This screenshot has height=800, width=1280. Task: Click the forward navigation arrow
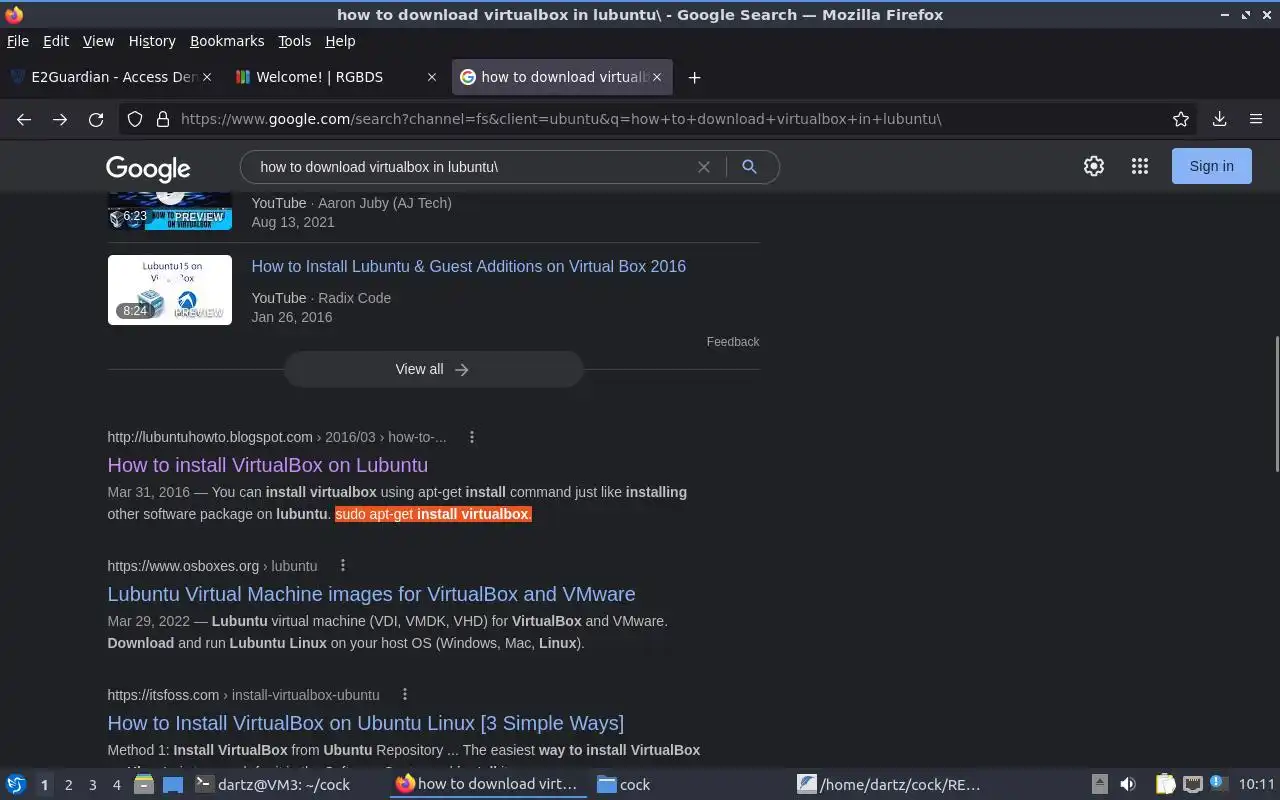(x=60, y=119)
